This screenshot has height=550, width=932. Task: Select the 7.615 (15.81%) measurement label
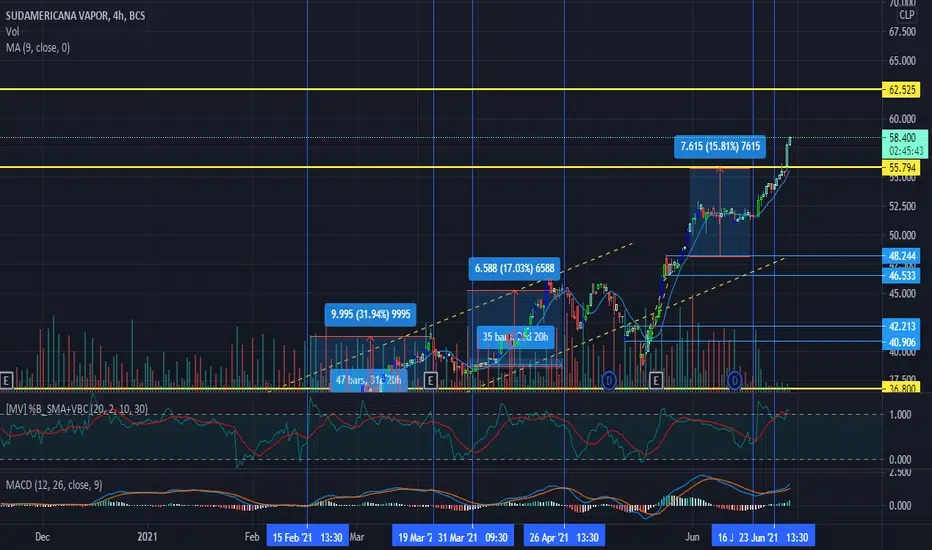click(x=720, y=146)
